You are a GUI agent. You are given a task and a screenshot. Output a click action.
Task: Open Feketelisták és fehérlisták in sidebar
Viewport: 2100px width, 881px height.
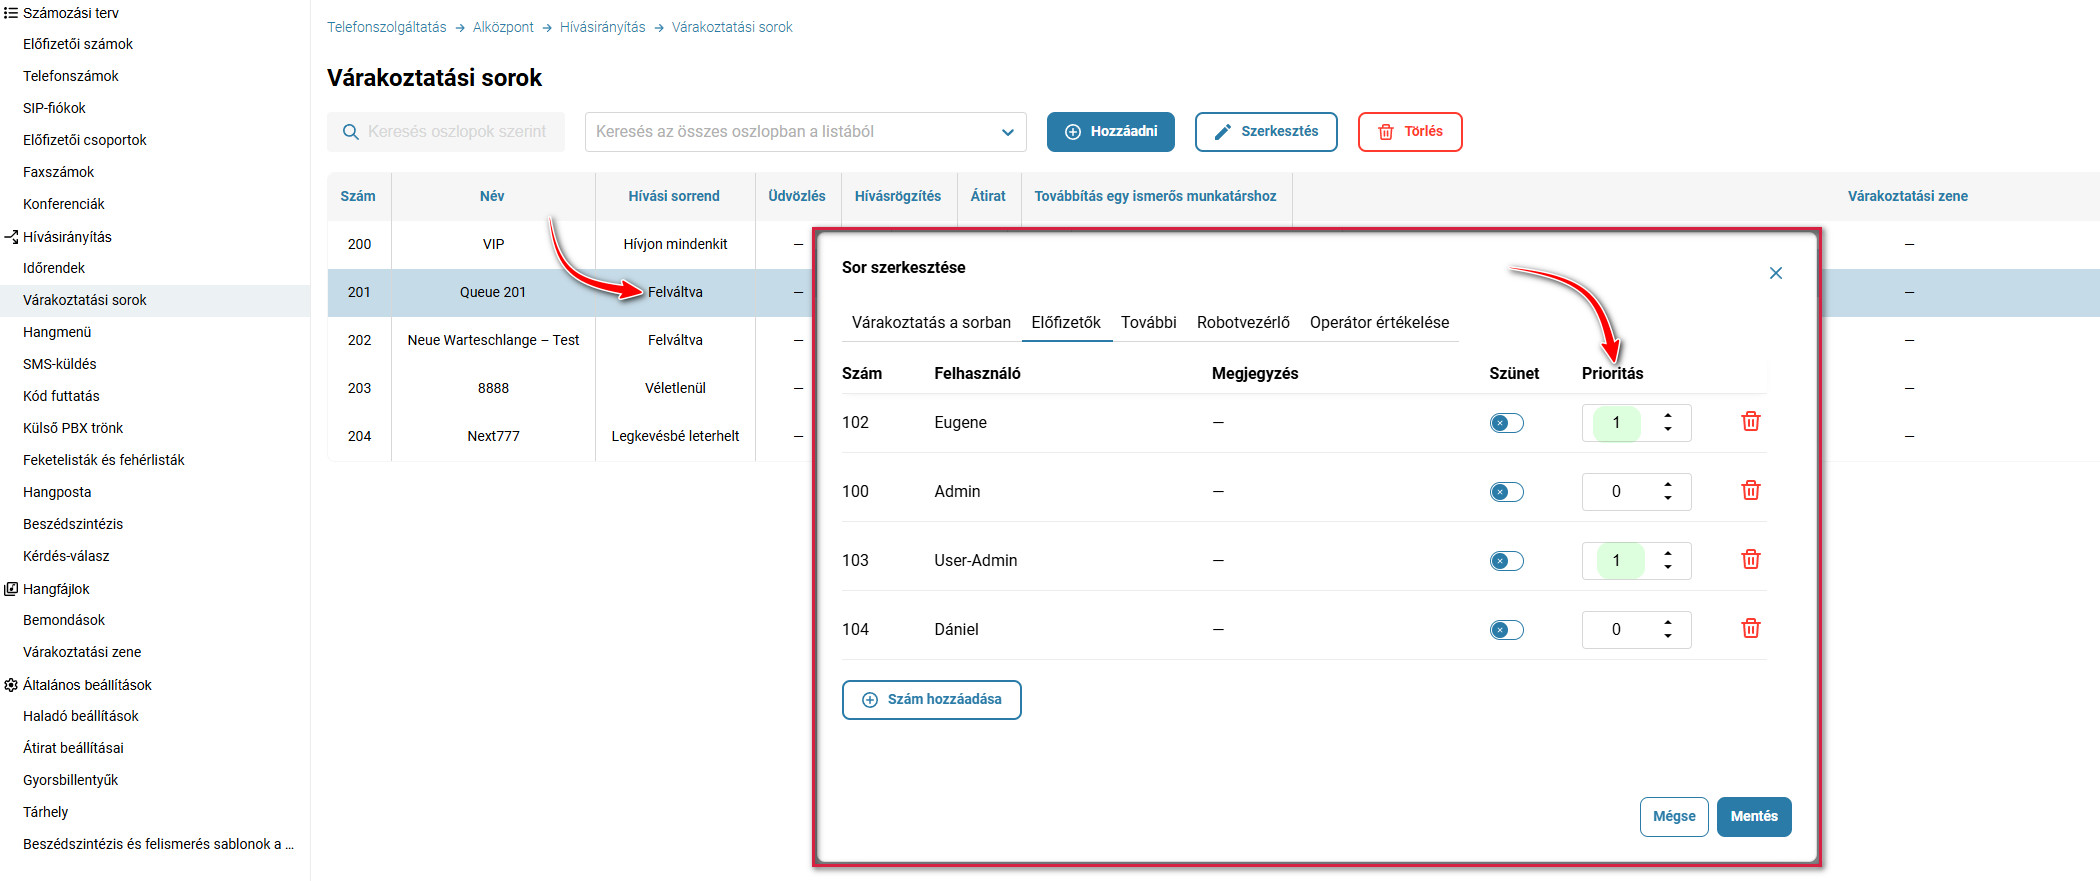pyautogui.click(x=104, y=460)
